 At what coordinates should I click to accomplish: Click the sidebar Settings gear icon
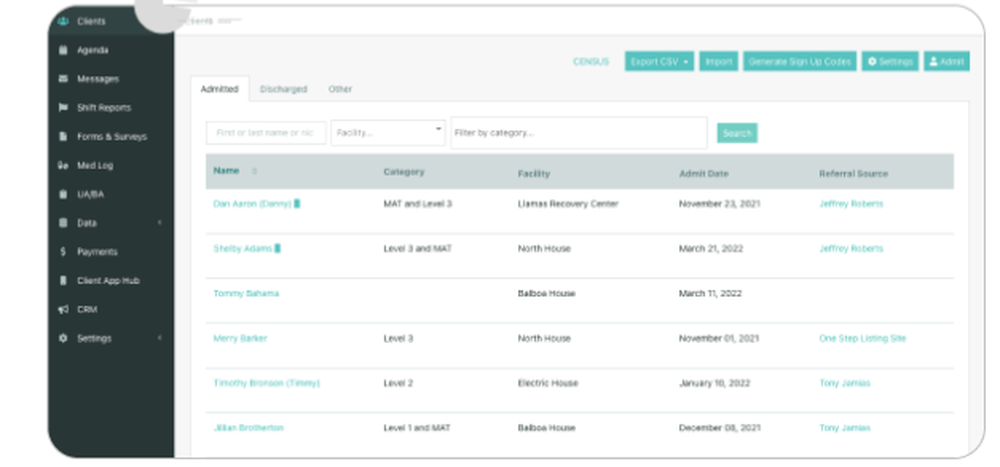click(62, 338)
